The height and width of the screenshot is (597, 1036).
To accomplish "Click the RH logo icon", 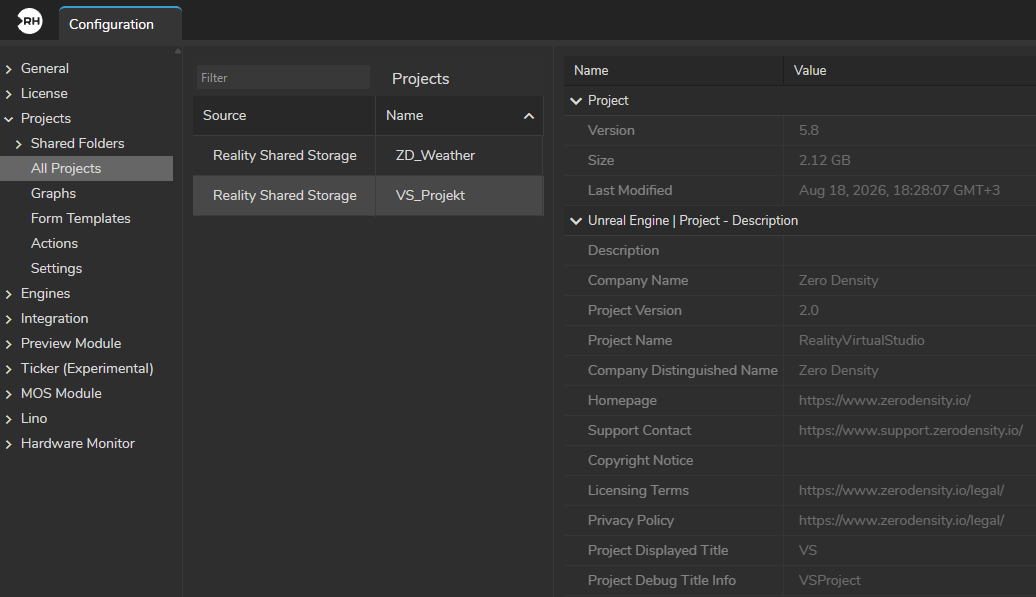I will pyautogui.click(x=30, y=21).
